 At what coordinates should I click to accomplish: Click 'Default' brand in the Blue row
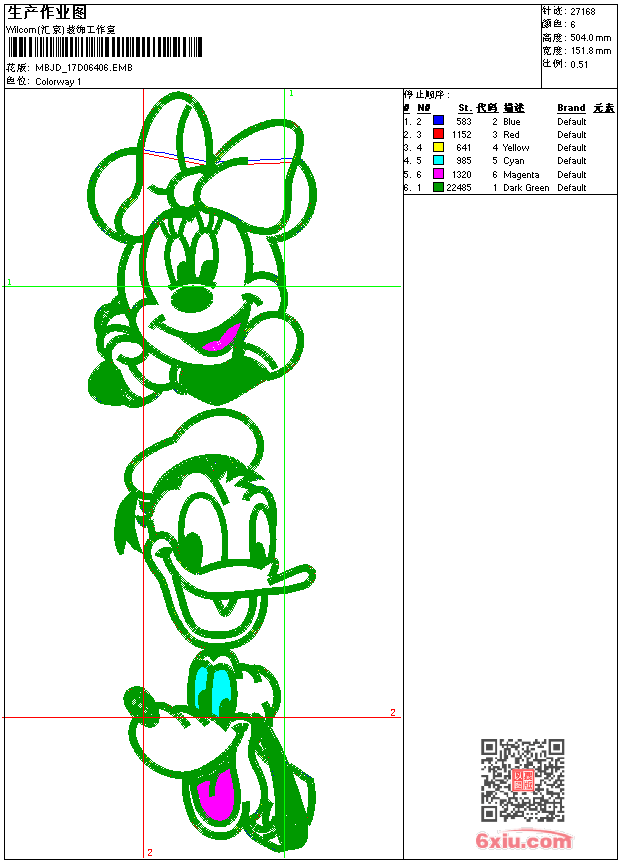tap(572, 122)
